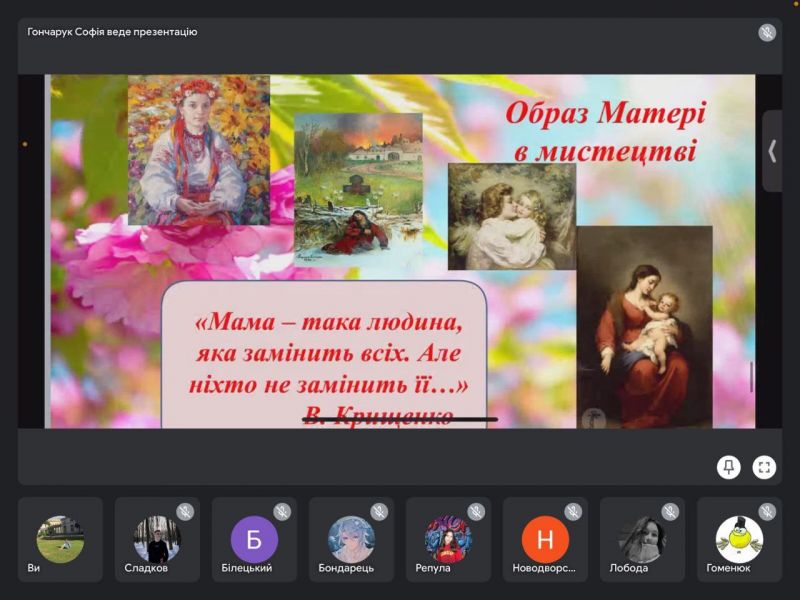800x600 pixels.
Task: Click the painting of mother kissing child
Action: coord(512,216)
